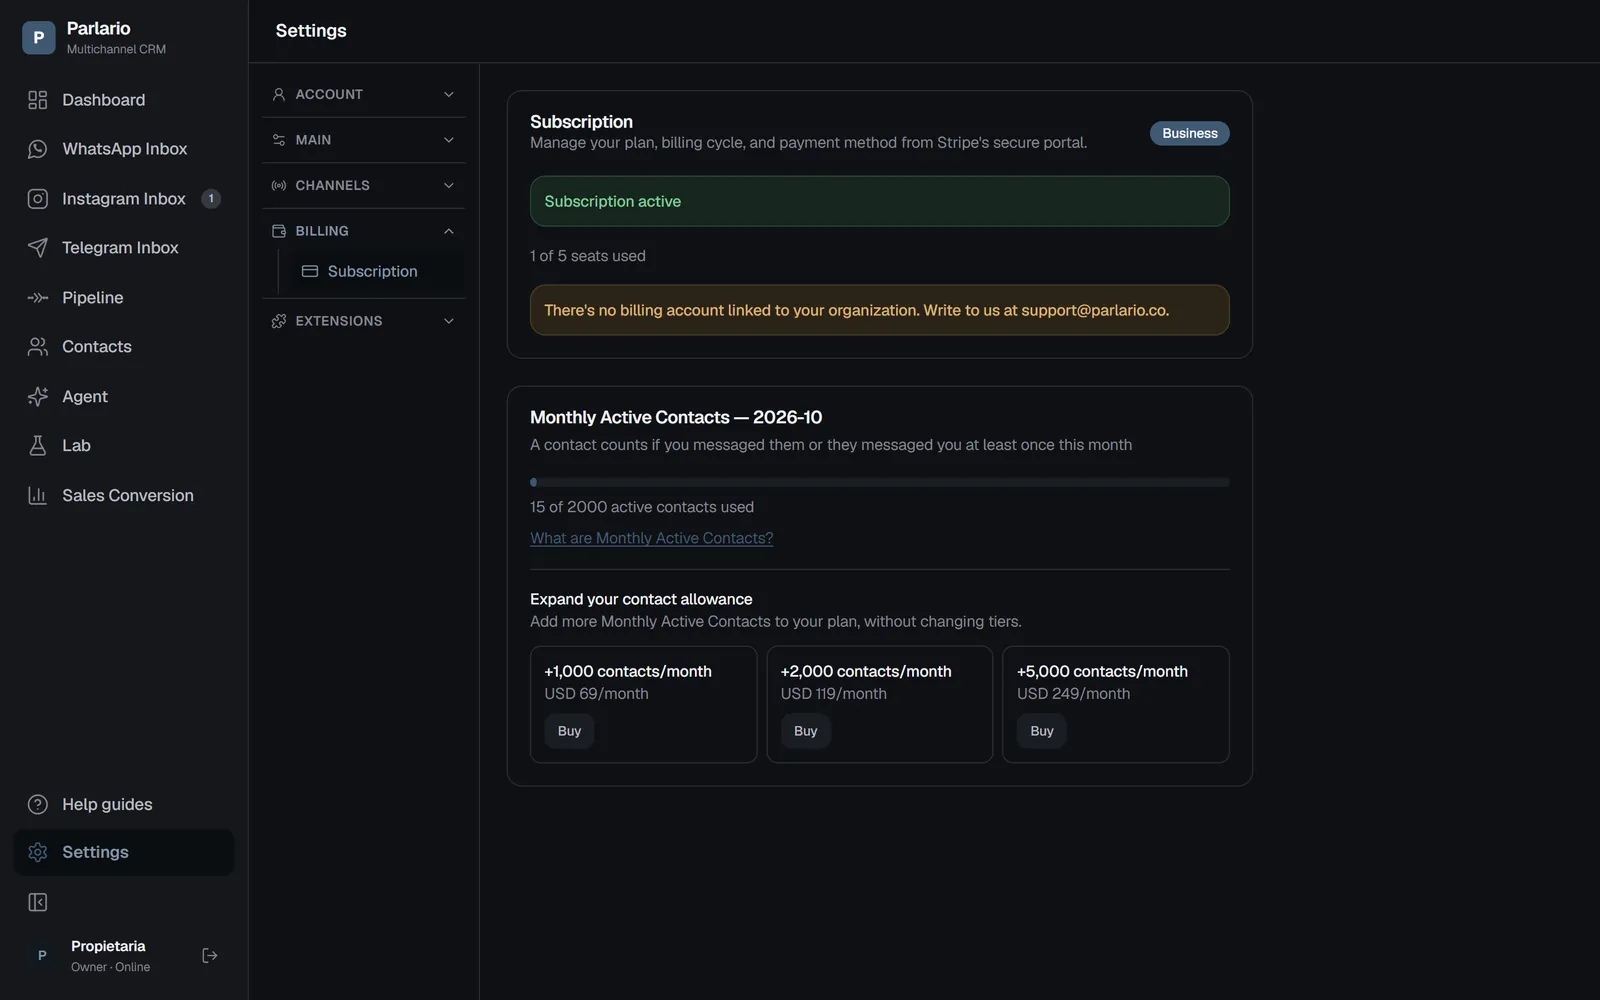Go to WhatsApp Inbox
1600x1000 pixels.
click(x=124, y=149)
